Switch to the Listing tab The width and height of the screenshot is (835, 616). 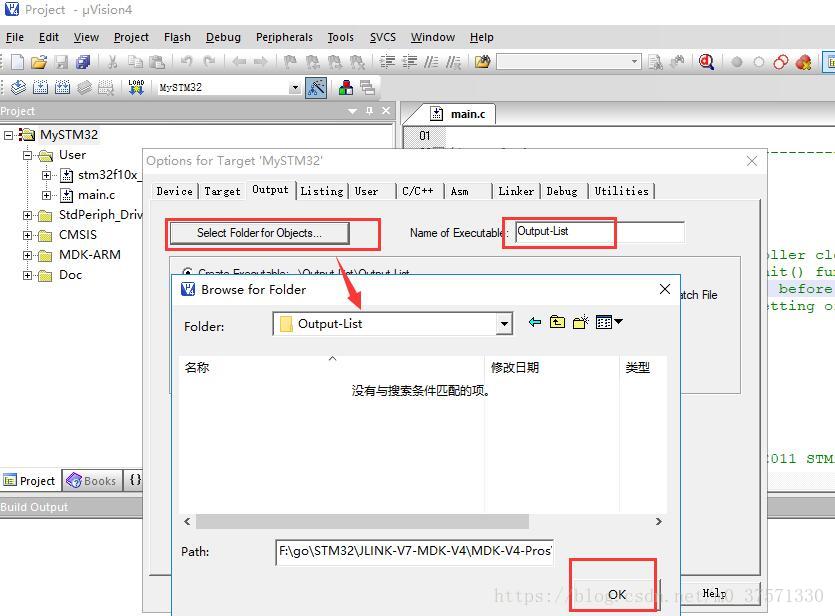tap(322, 191)
